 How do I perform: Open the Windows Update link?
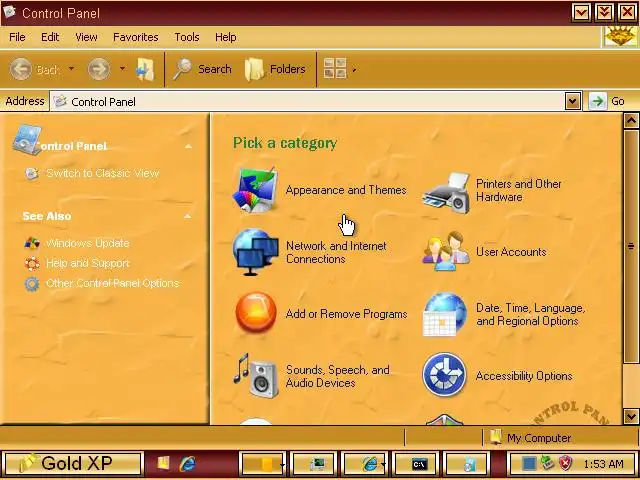pos(88,243)
